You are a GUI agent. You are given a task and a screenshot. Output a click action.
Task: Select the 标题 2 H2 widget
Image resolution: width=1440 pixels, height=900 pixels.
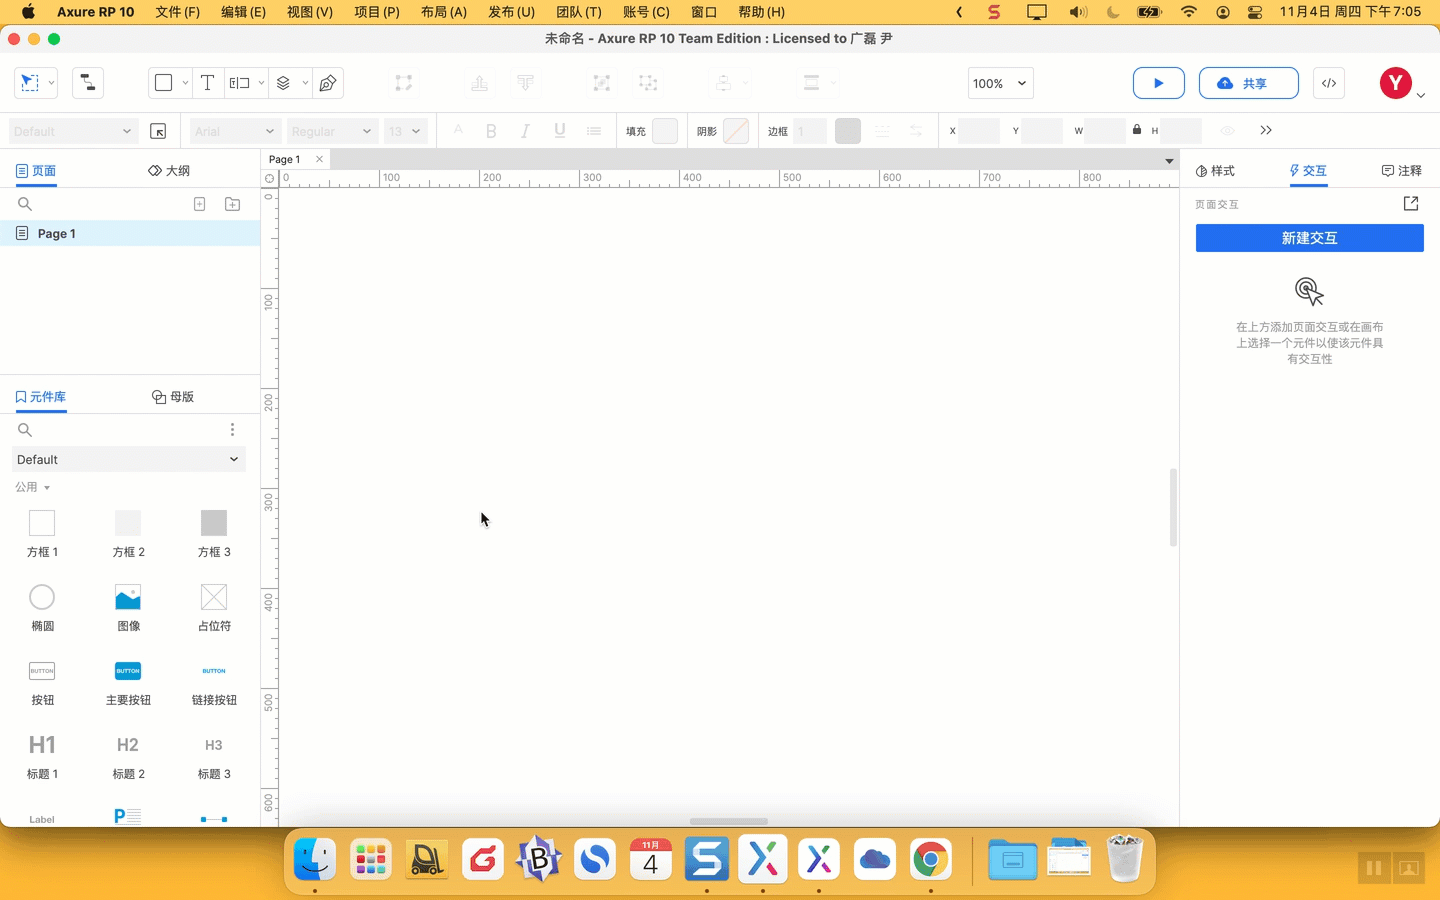click(128, 756)
